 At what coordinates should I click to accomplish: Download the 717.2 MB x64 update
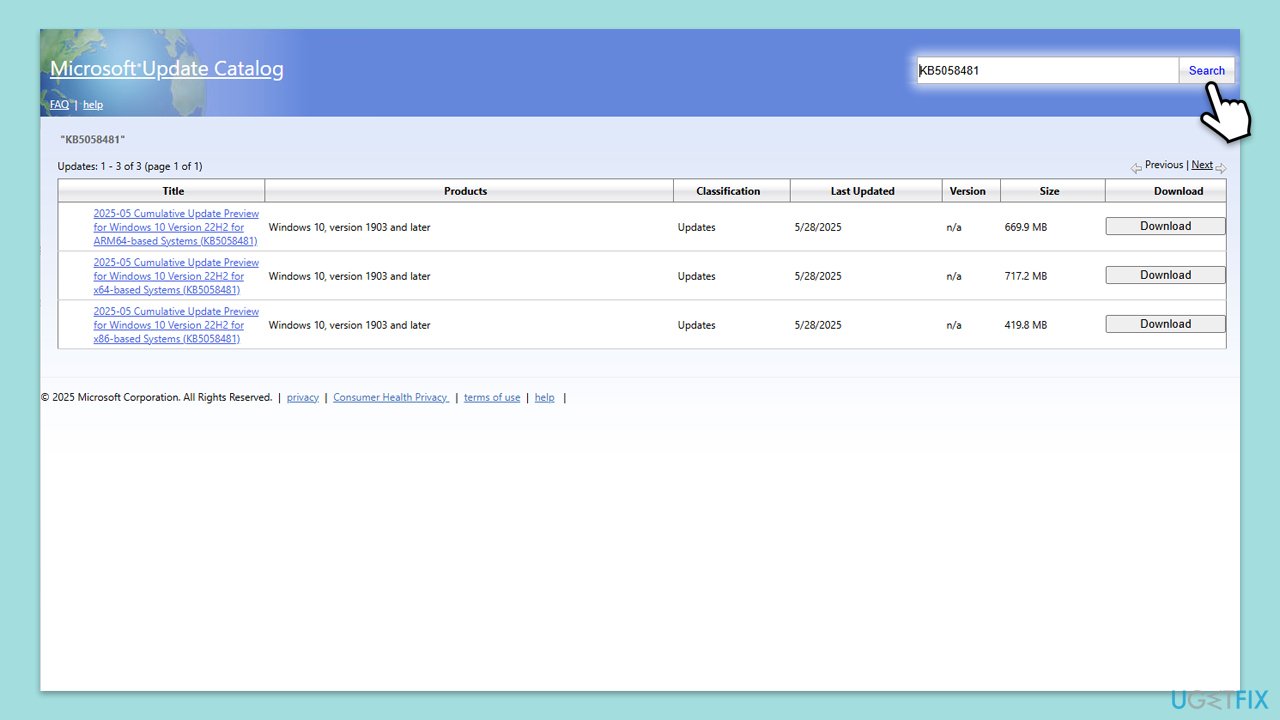[1165, 275]
